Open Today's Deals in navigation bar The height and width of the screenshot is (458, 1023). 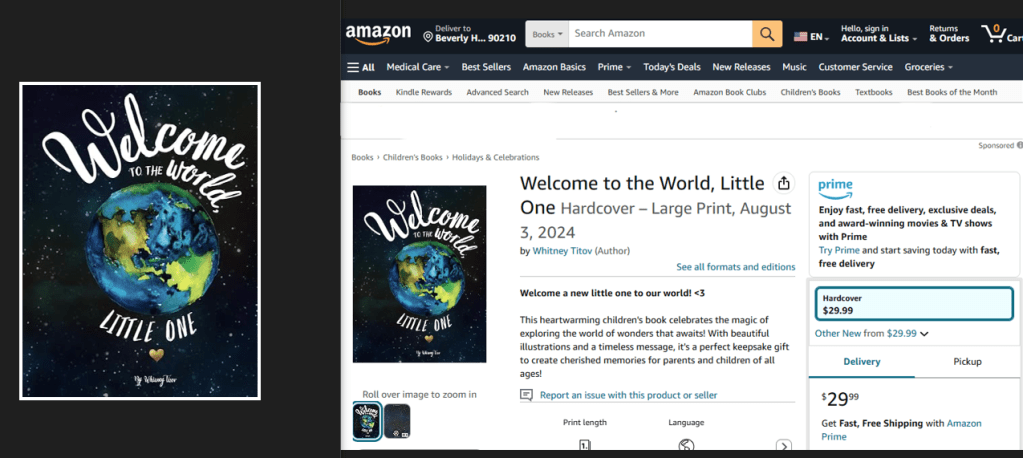[x=671, y=67]
